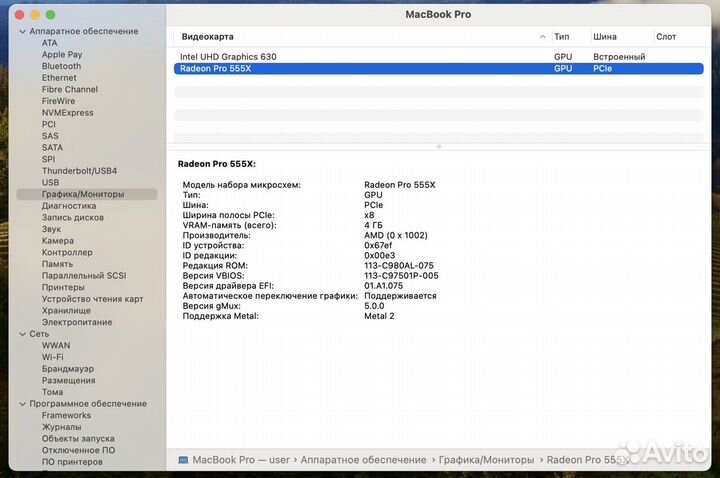Click the MacBook Pro window title
Screen dimensions: 720x478
[x=438, y=15]
